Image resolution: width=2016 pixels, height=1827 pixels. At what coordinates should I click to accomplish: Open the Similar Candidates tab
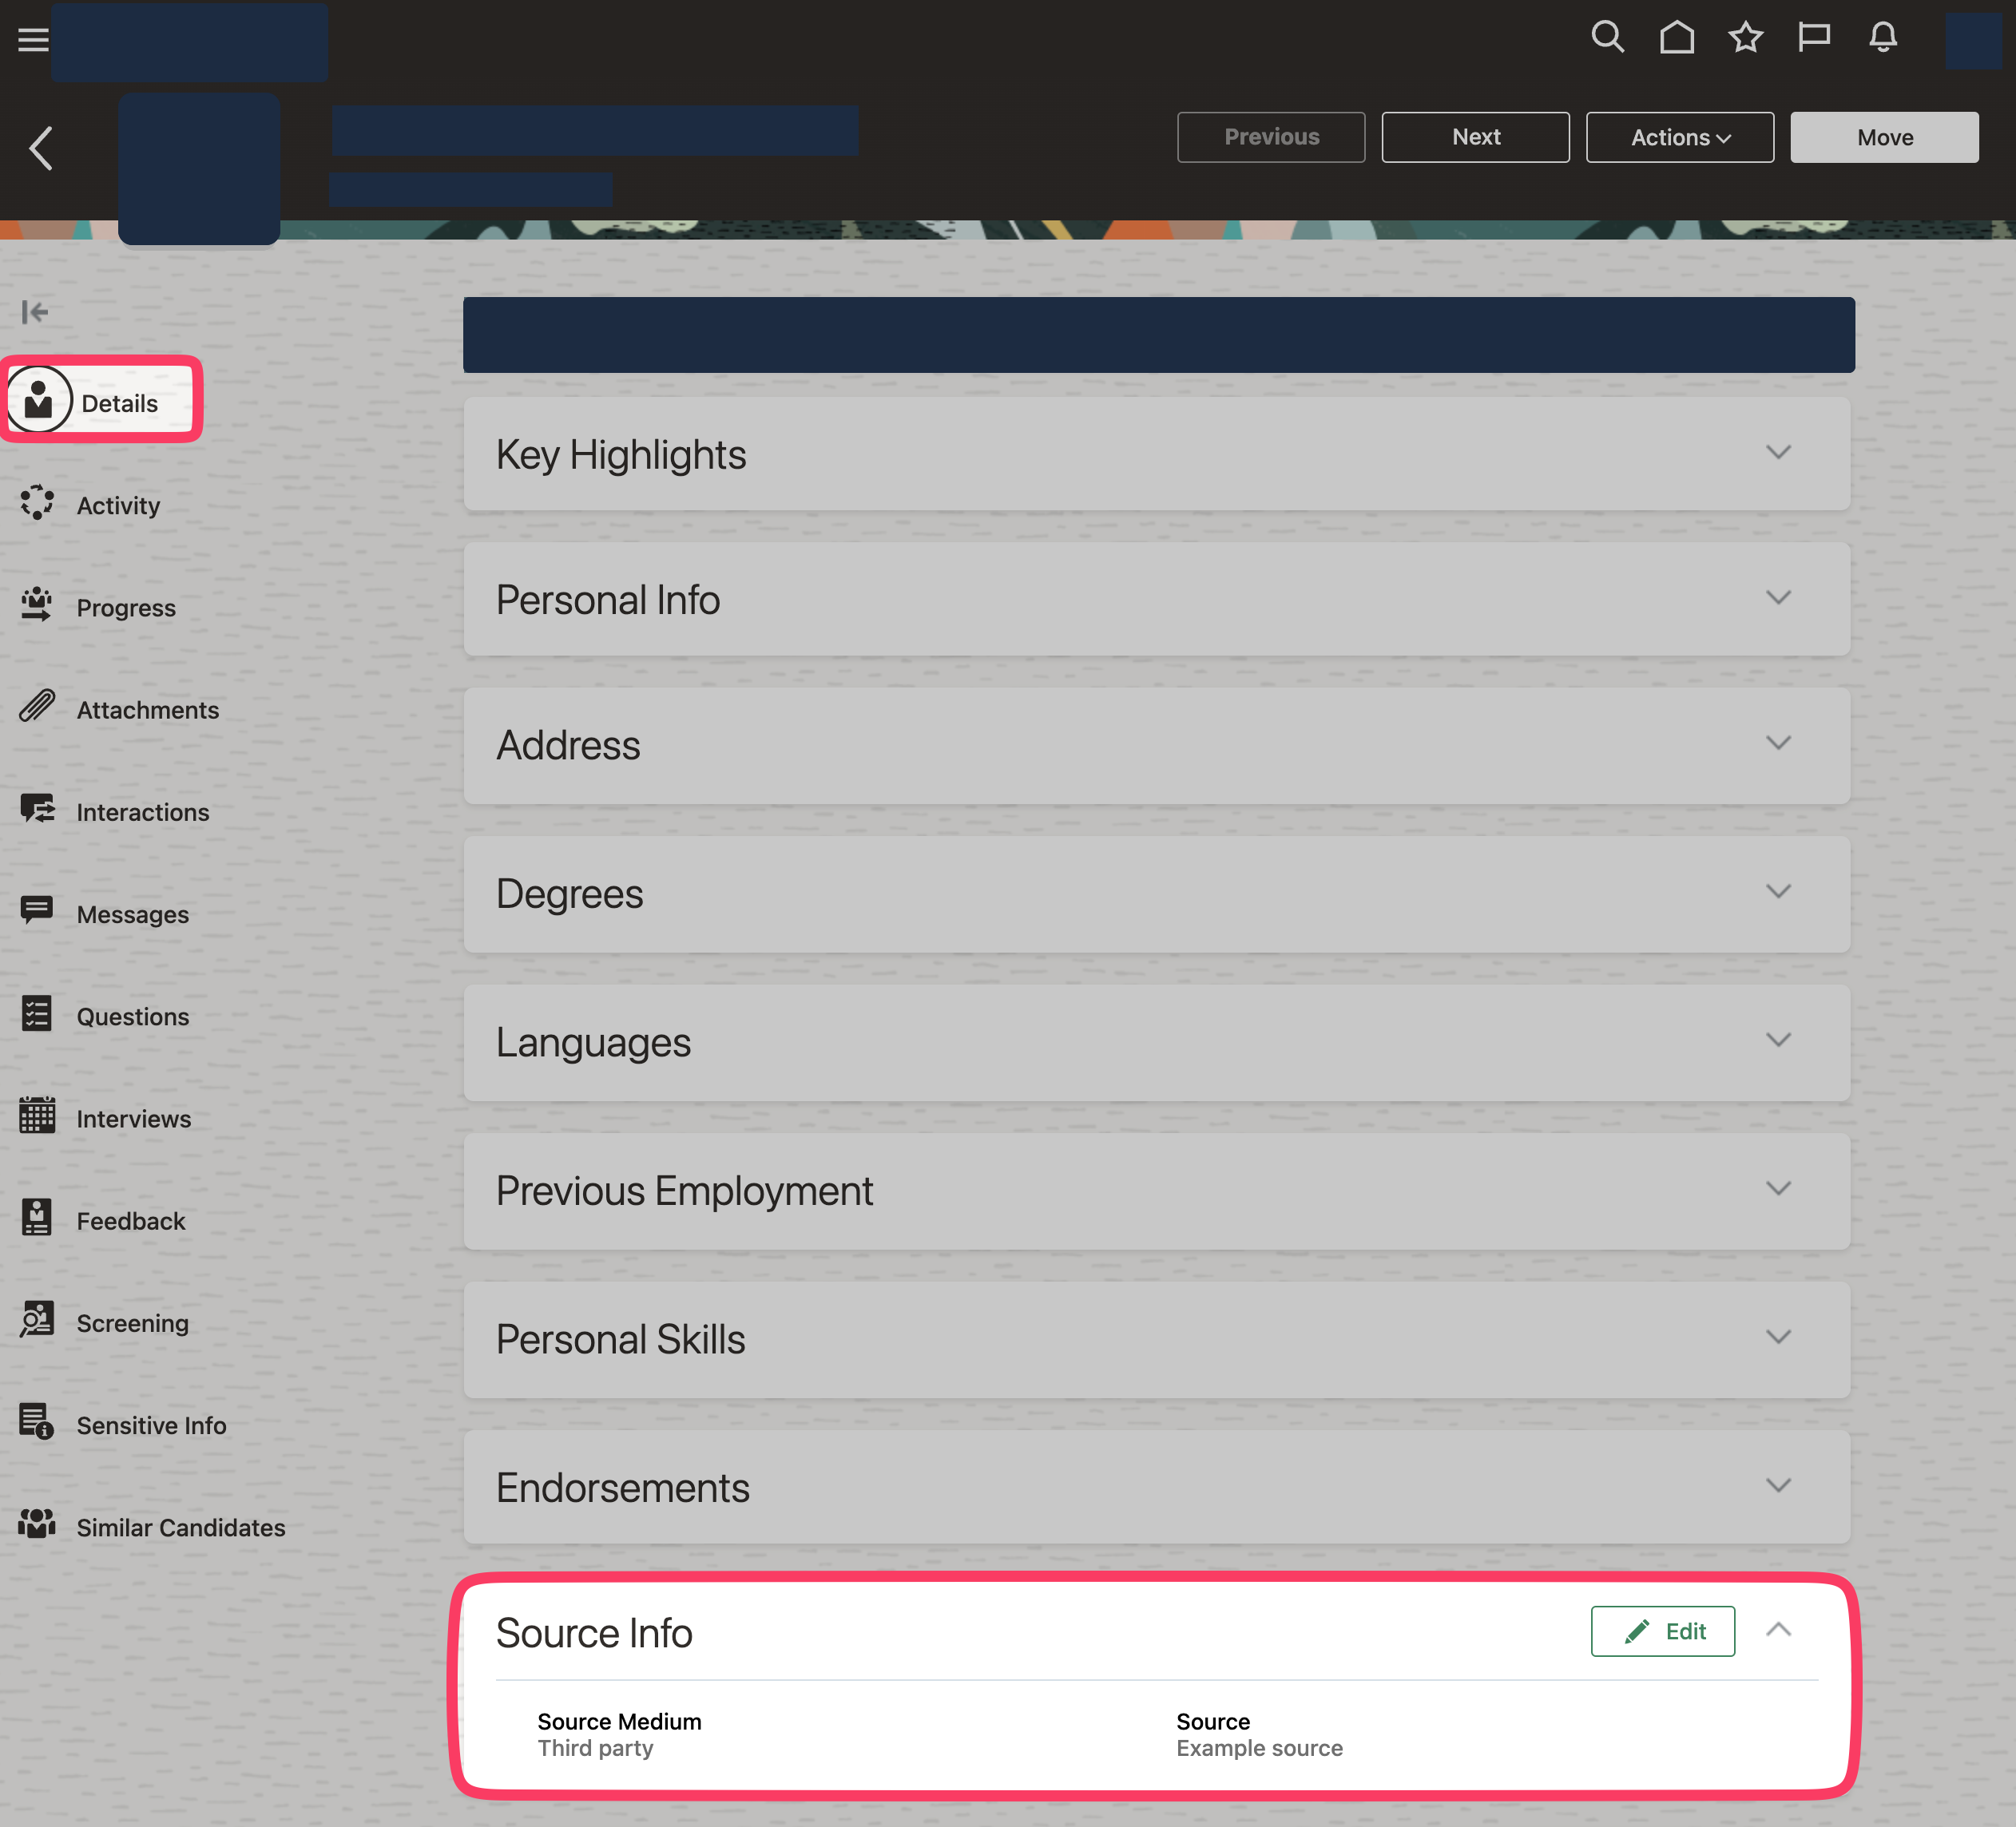click(x=180, y=1528)
